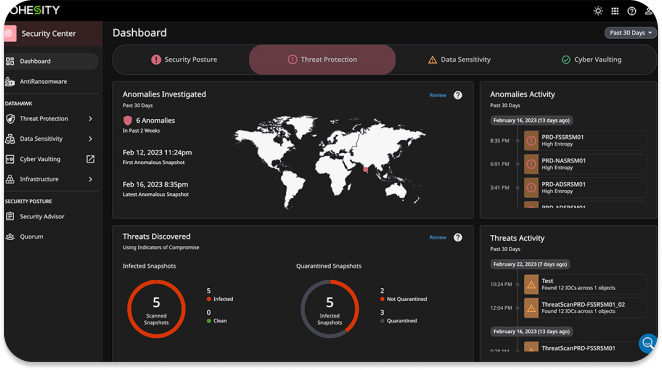The height and width of the screenshot is (370, 662).
Task: Click the Infected Snapshots donut chart
Action: pos(330,309)
